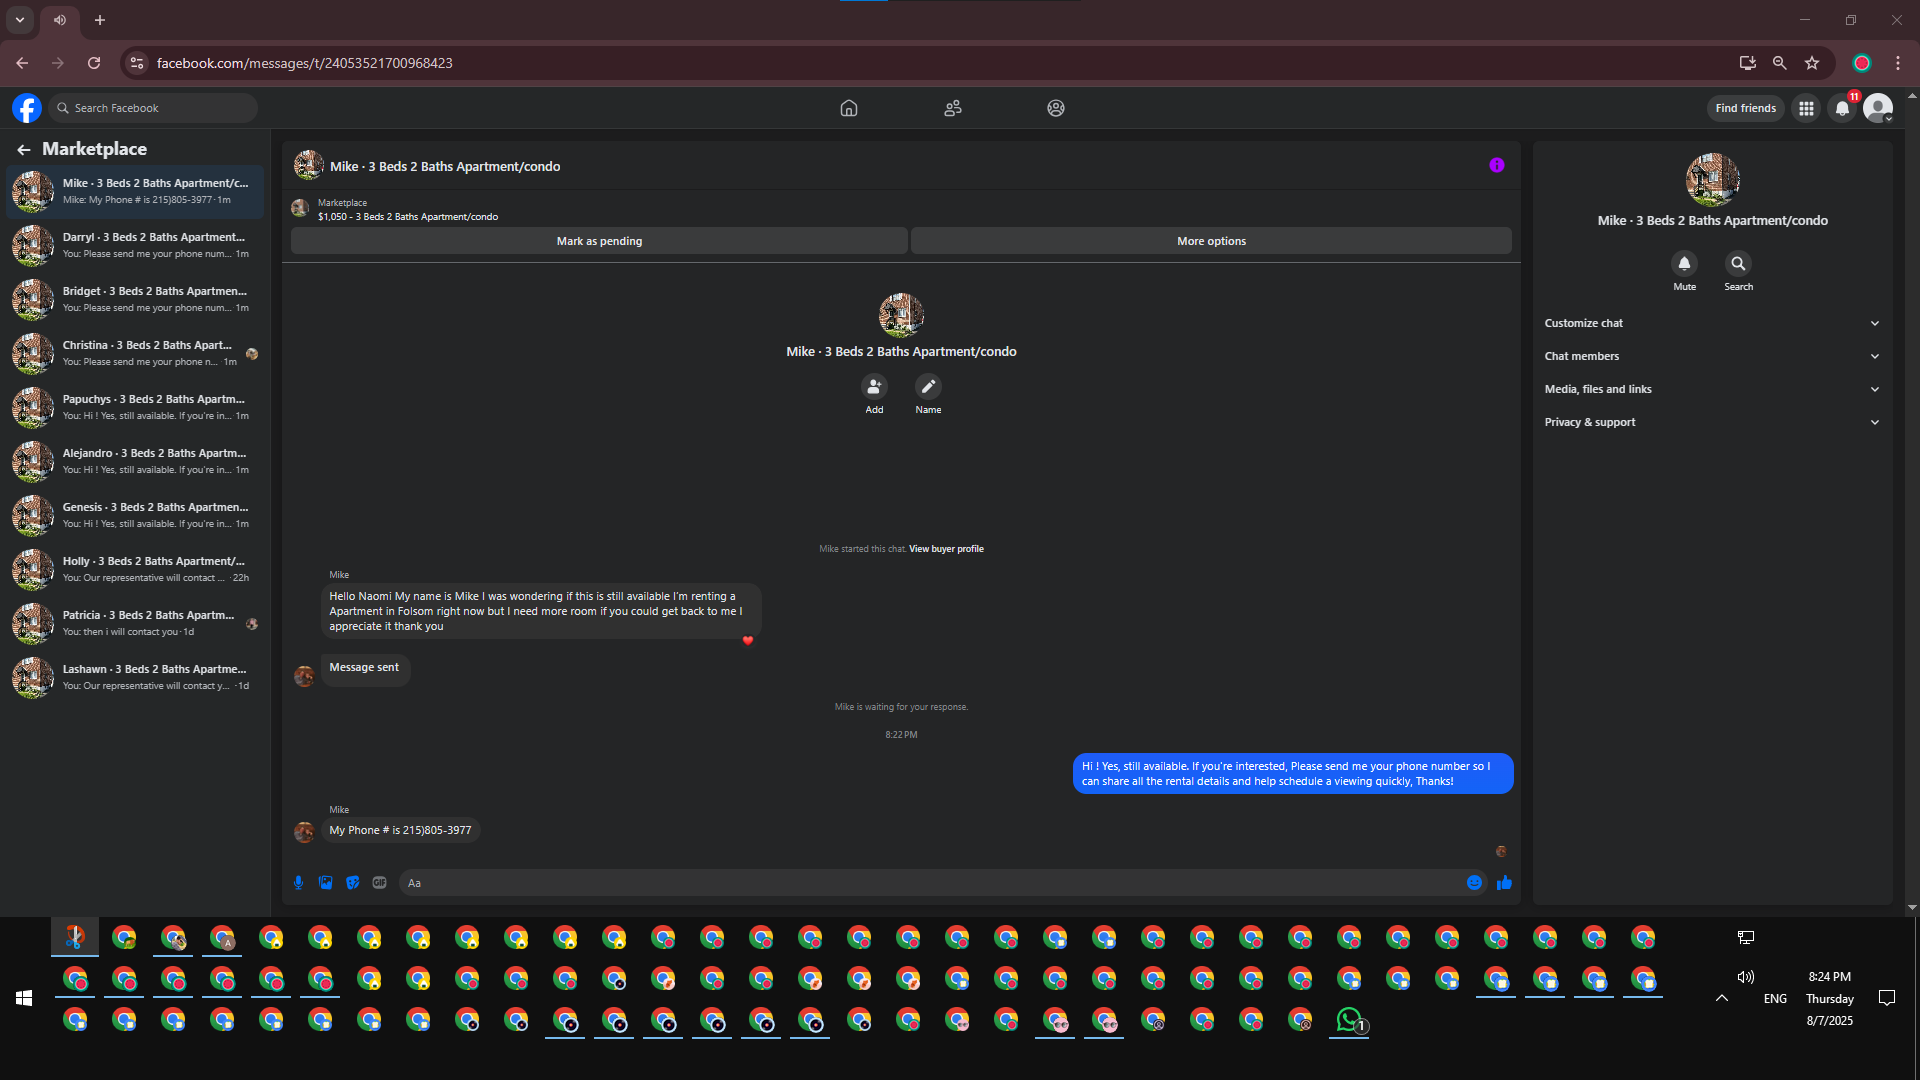The image size is (1920, 1080).
Task: Click the browser back arrow
Action: (22, 63)
